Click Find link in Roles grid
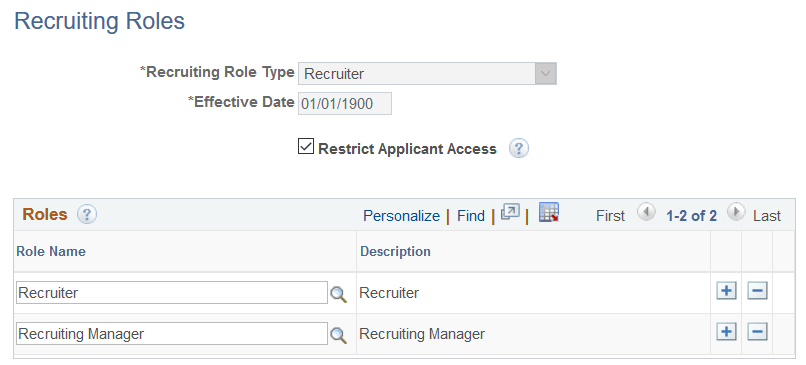Screen dimensions: 806x365 pos(471,216)
